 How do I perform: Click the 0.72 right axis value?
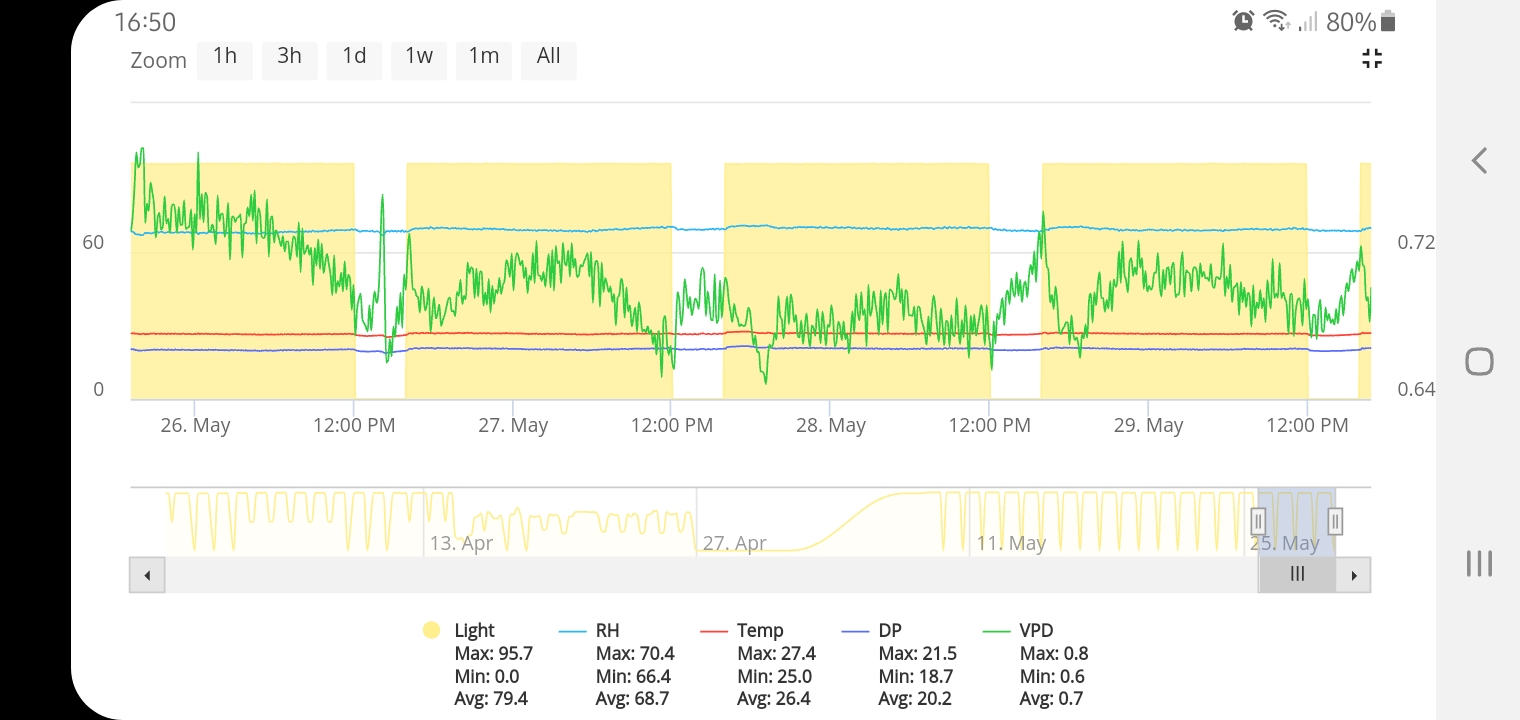click(1416, 242)
